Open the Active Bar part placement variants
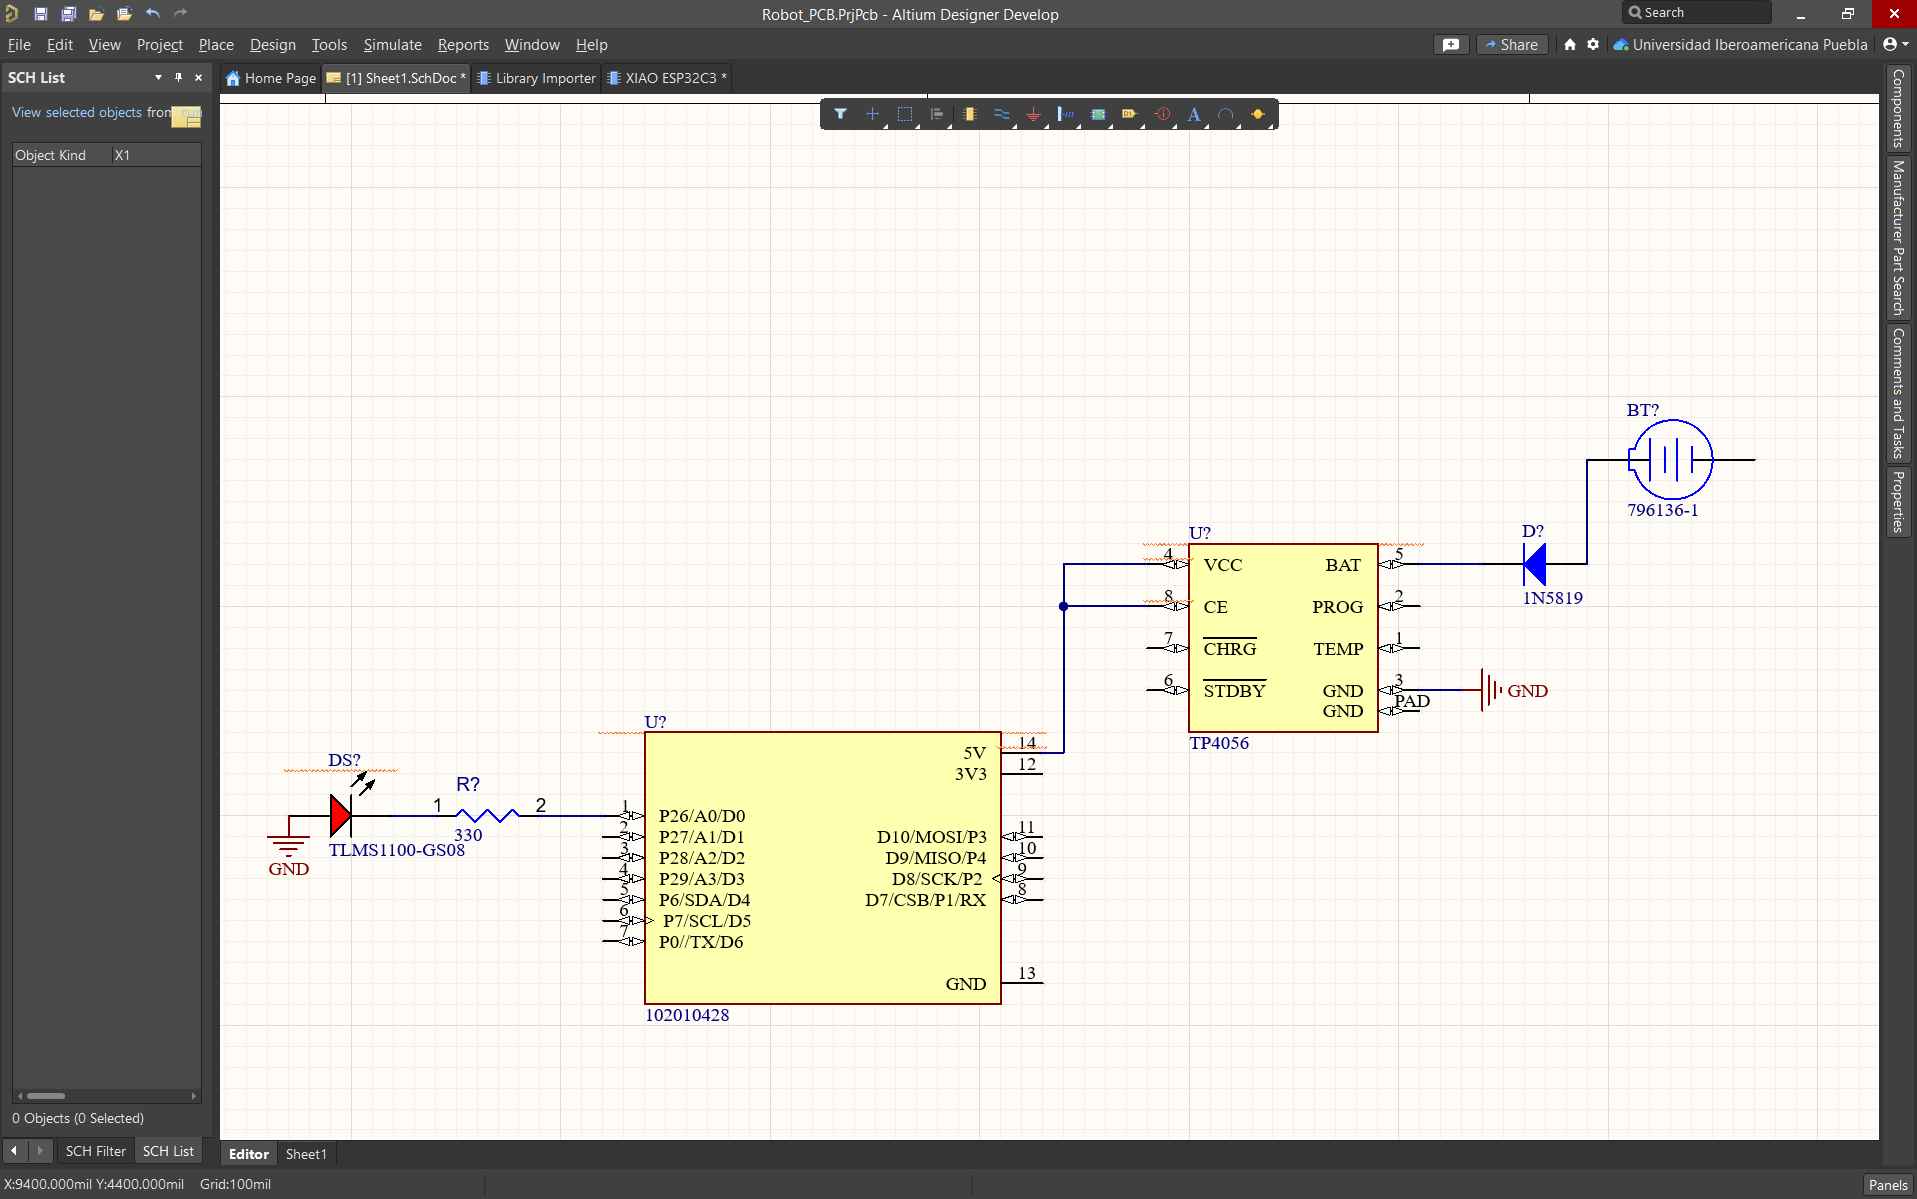 (979, 126)
